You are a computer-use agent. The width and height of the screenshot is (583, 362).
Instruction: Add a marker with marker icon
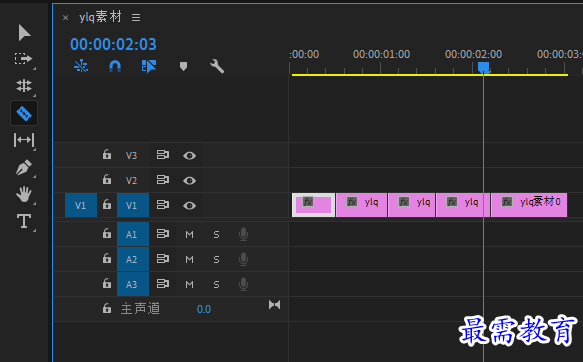[x=183, y=67]
